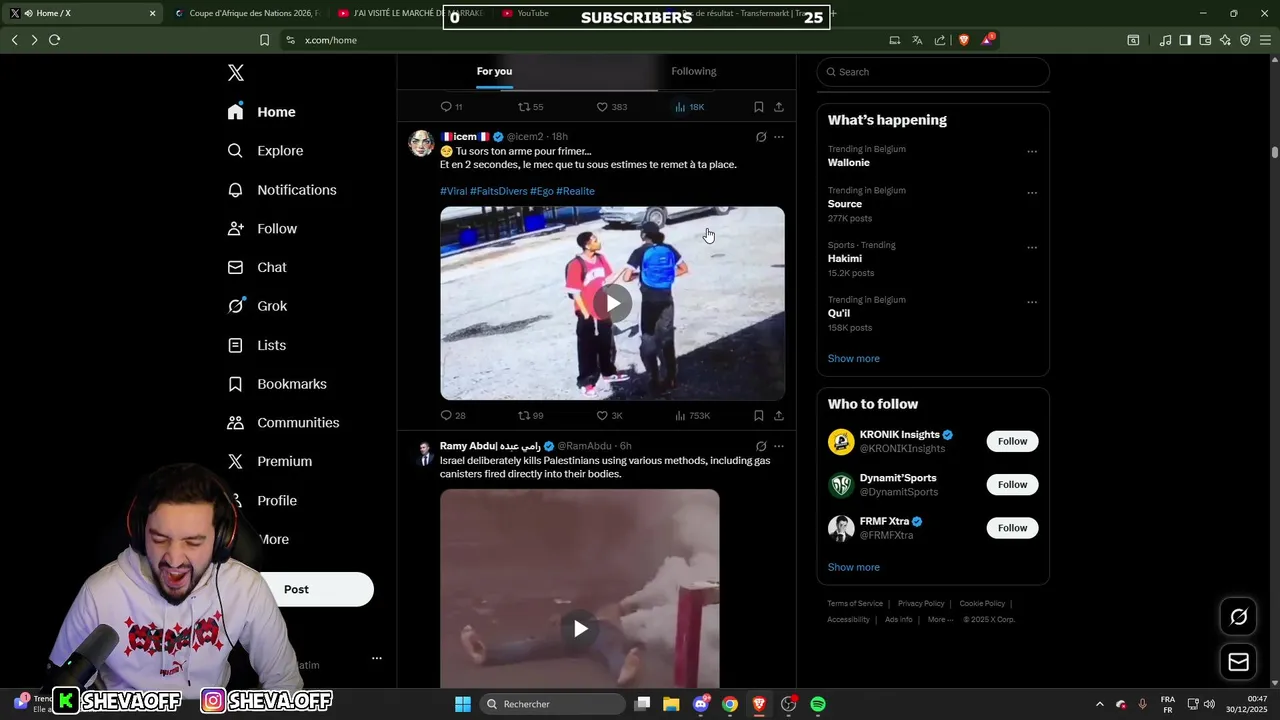Viewport: 1280px width, 720px height.
Task: Expand the More footer links menu
Action: tap(940, 620)
